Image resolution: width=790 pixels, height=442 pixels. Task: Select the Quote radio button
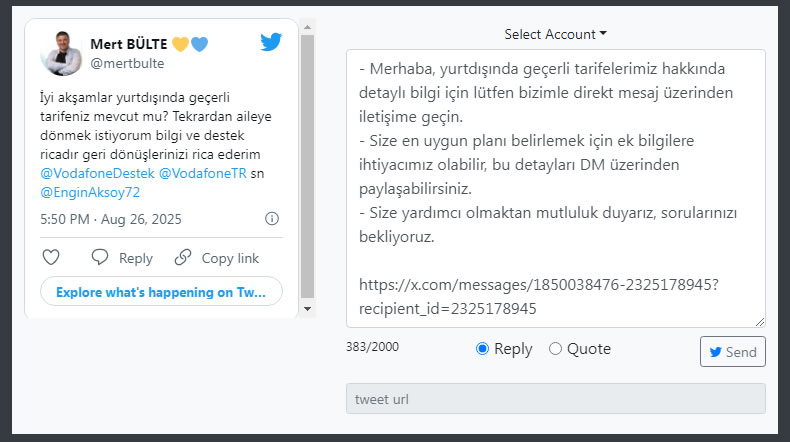555,349
